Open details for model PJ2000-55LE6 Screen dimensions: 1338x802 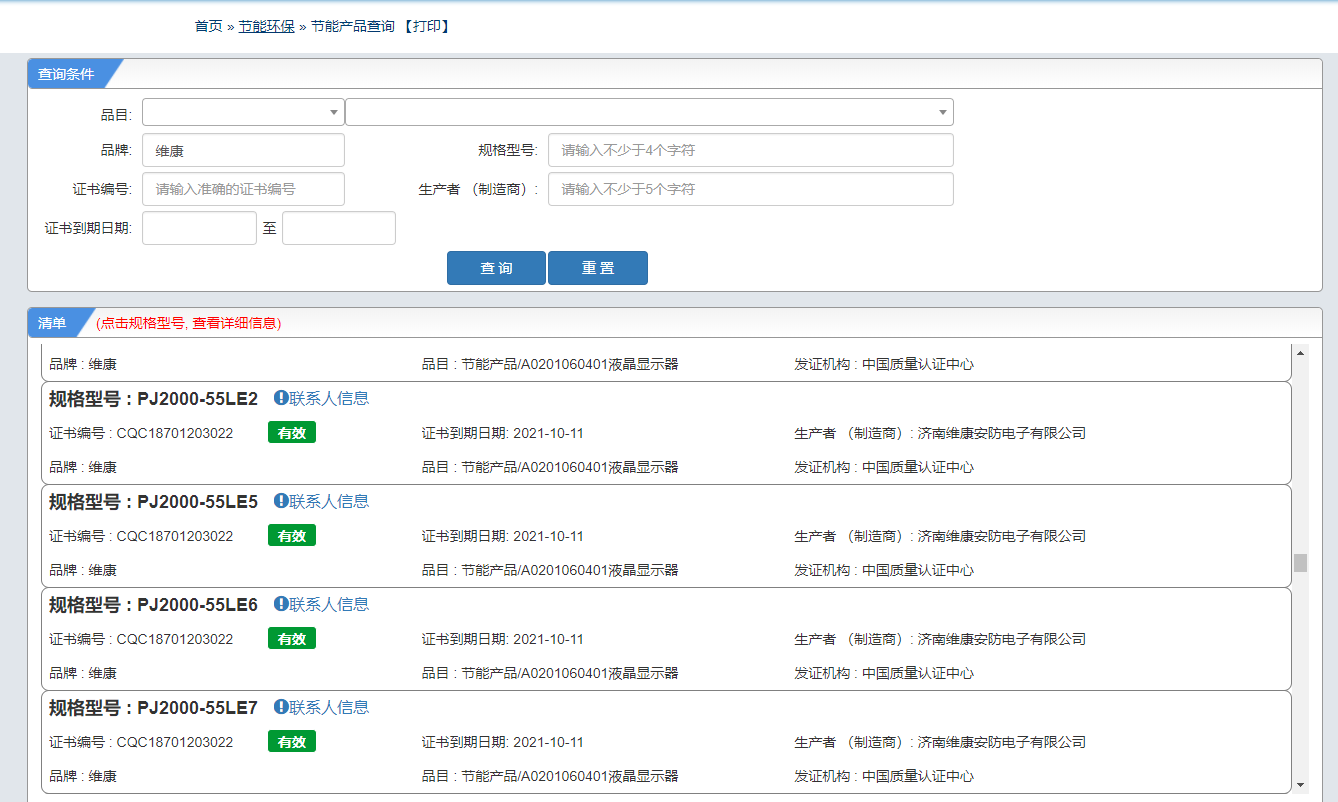click(x=197, y=605)
